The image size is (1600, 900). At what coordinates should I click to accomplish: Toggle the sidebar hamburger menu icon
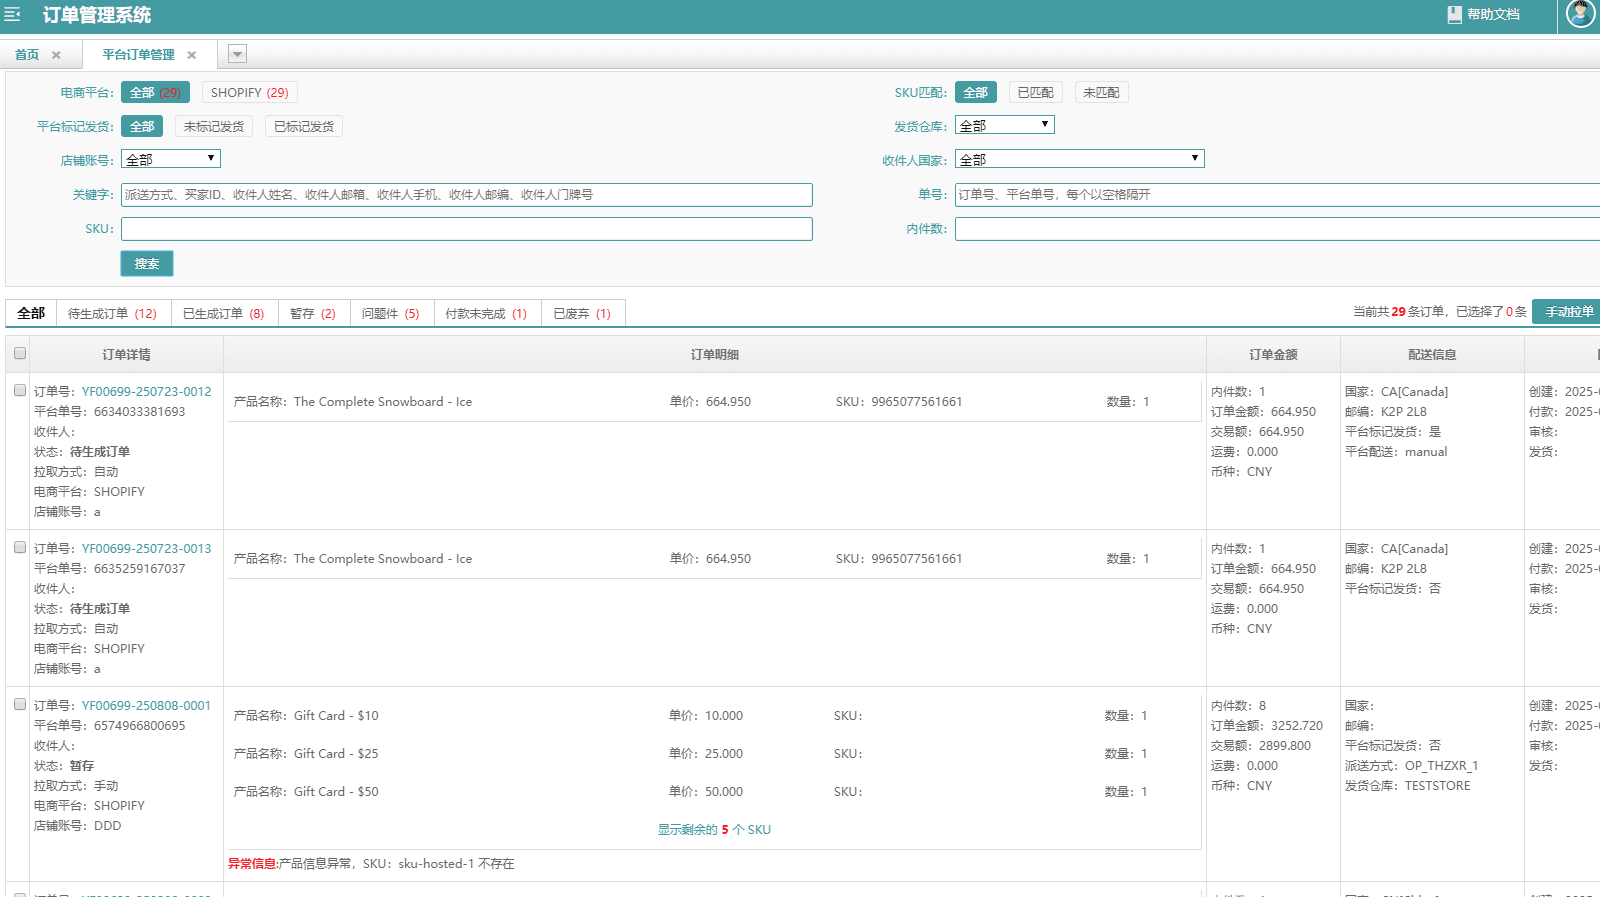point(13,15)
